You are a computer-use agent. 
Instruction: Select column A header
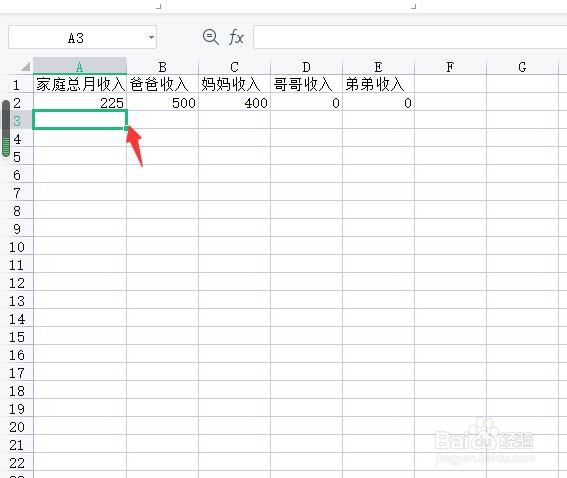click(80, 66)
